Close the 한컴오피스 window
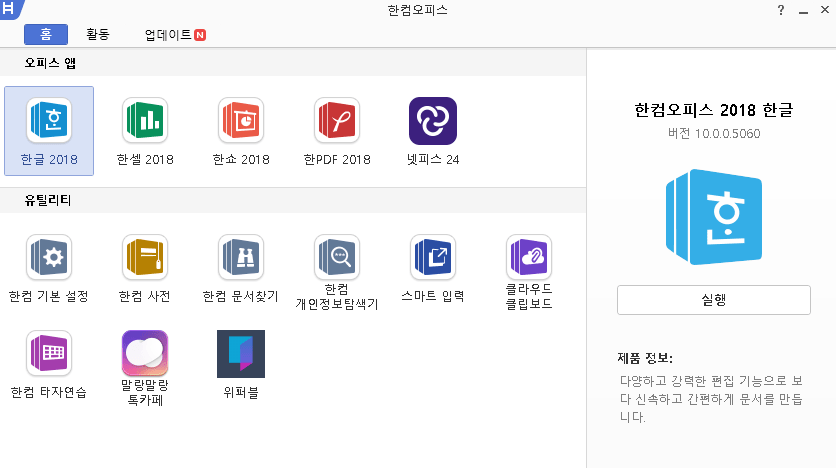836x468 pixels. point(825,10)
